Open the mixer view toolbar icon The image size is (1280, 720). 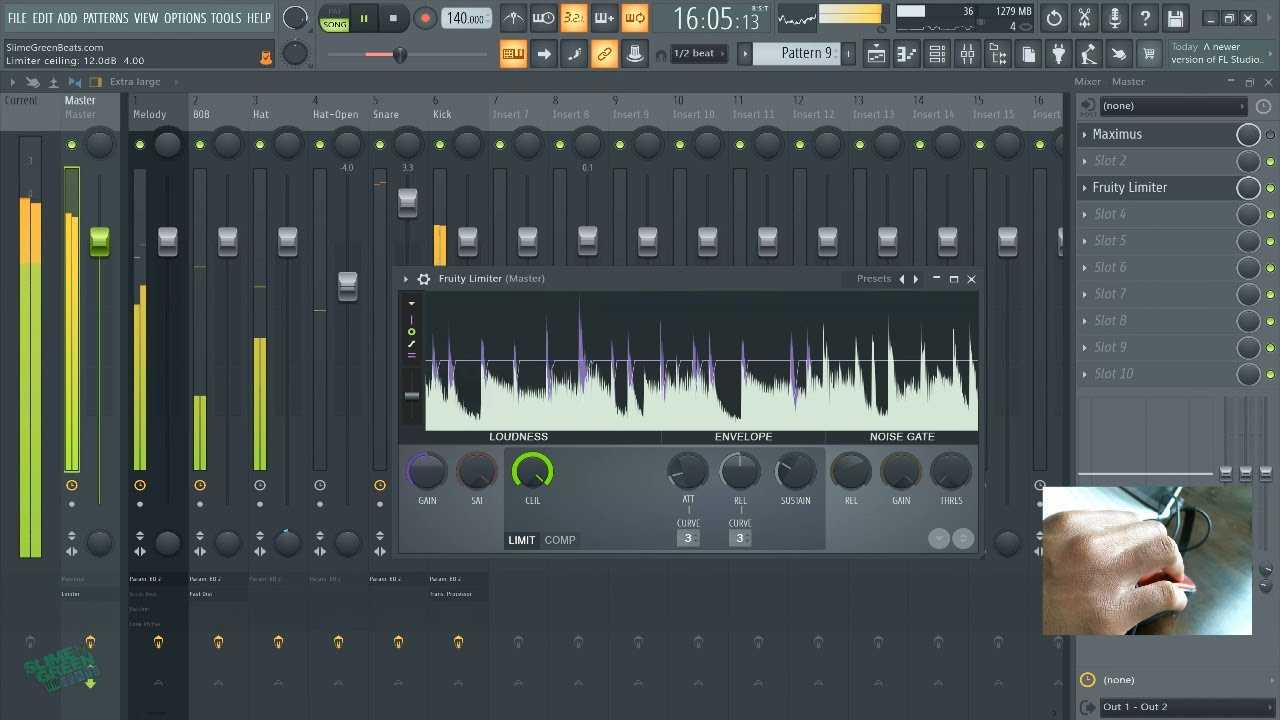coord(967,54)
